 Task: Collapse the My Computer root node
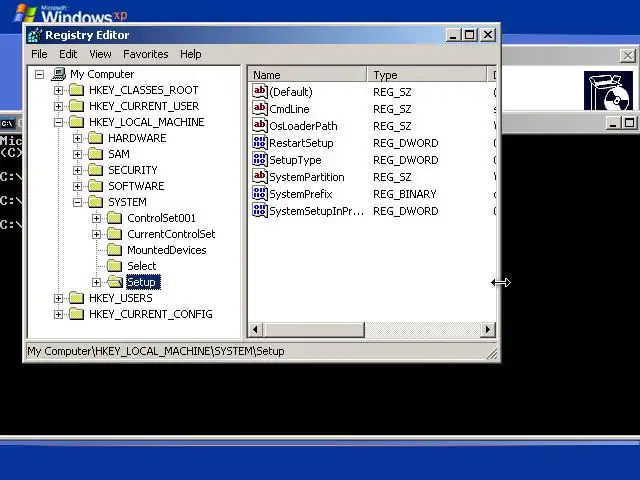(x=39, y=74)
